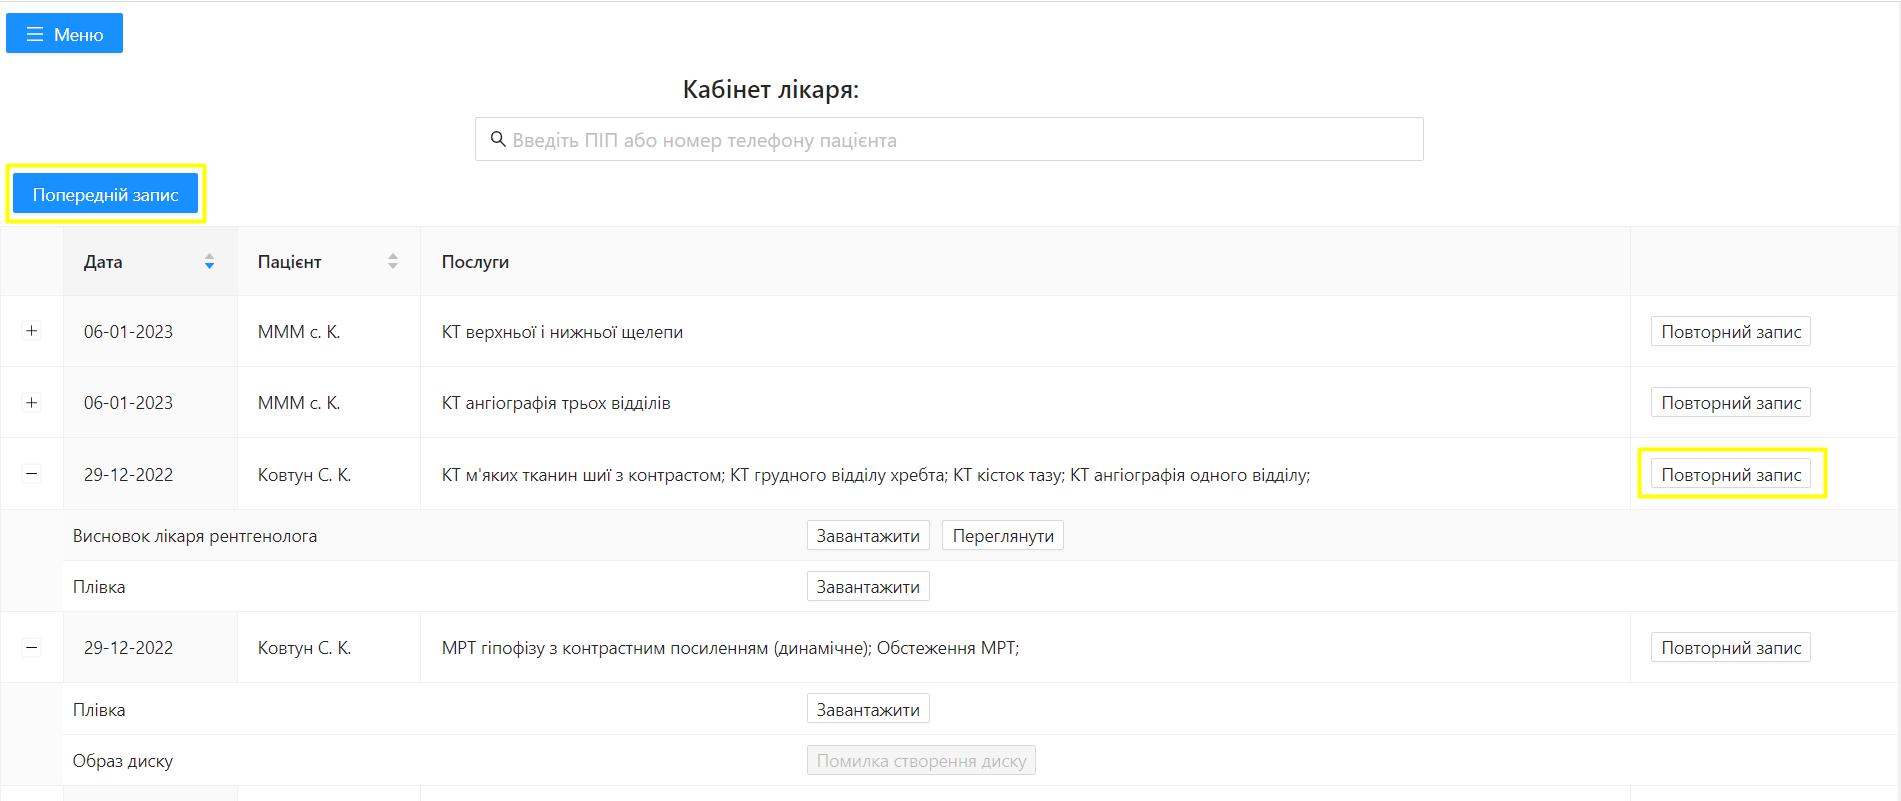Click the Попередній запис button
This screenshot has height=801, width=1901.
pyautogui.click(x=105, y=195)
